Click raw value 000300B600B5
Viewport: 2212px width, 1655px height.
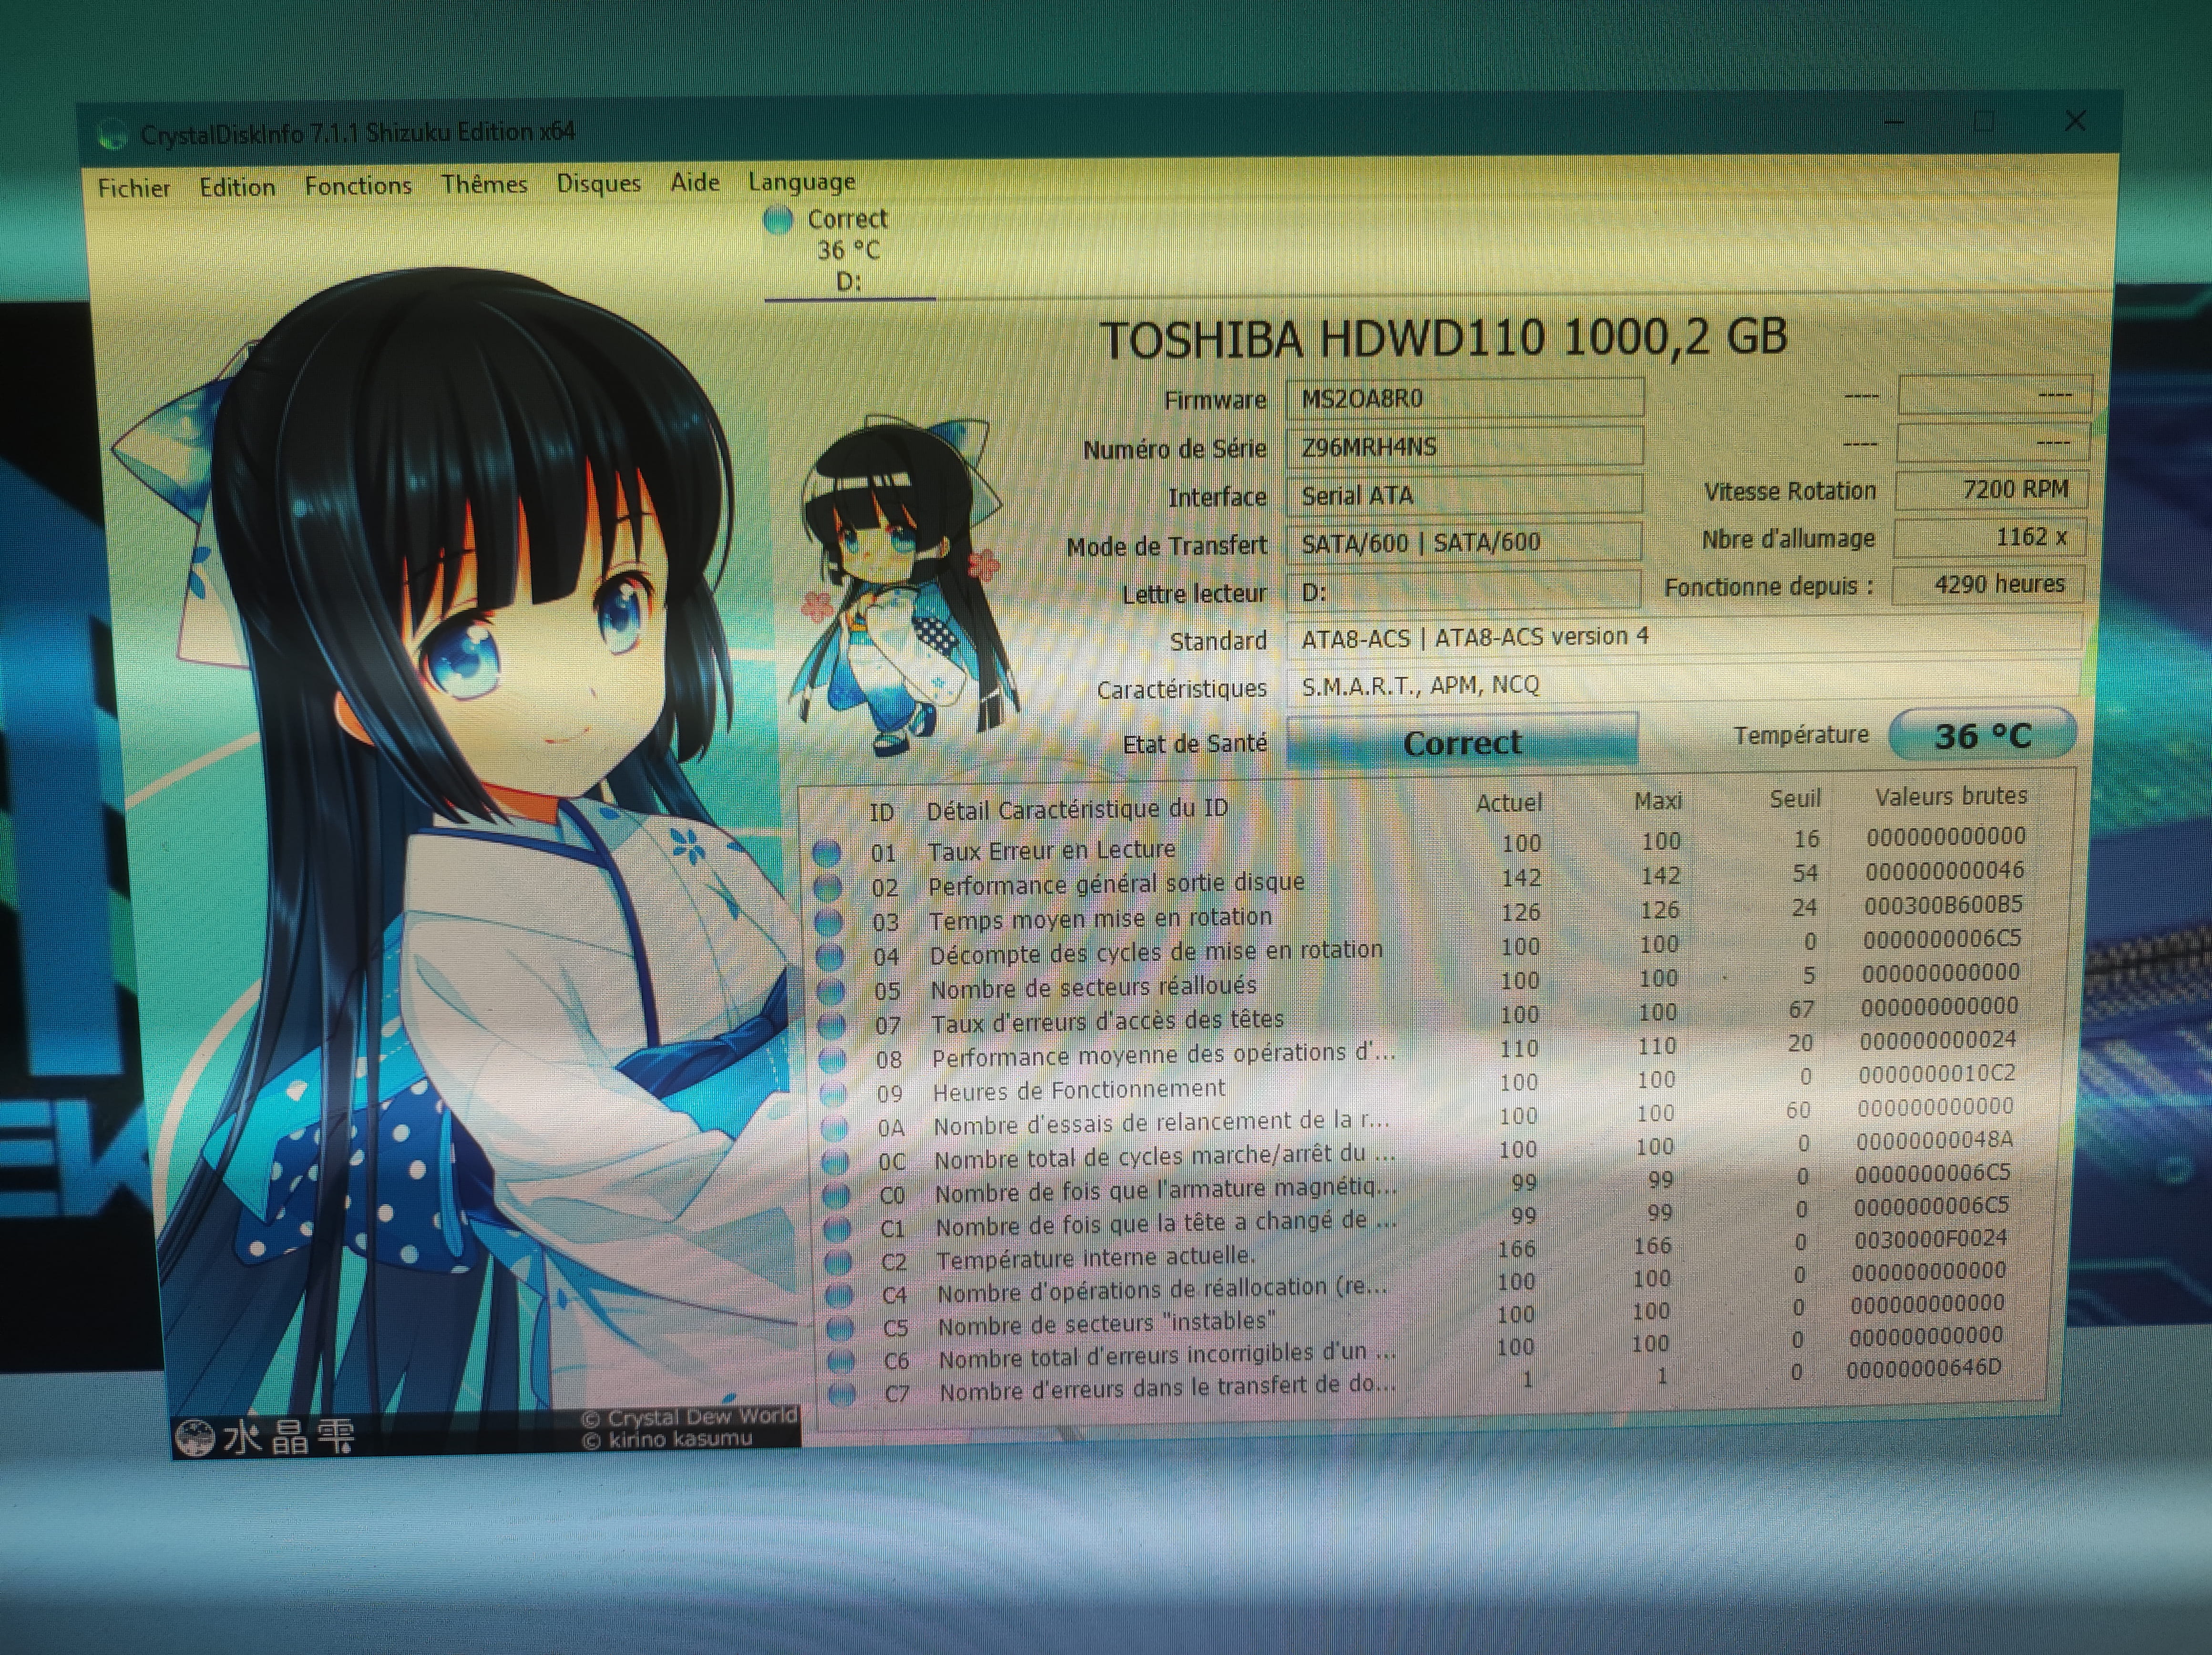(1943, 905)
